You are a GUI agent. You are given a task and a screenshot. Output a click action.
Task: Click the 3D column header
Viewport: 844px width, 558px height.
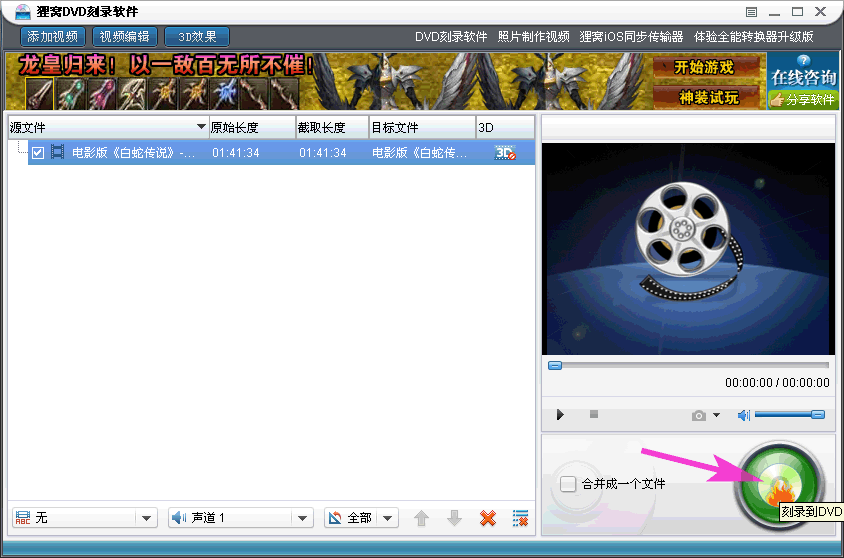pos(505,128)
